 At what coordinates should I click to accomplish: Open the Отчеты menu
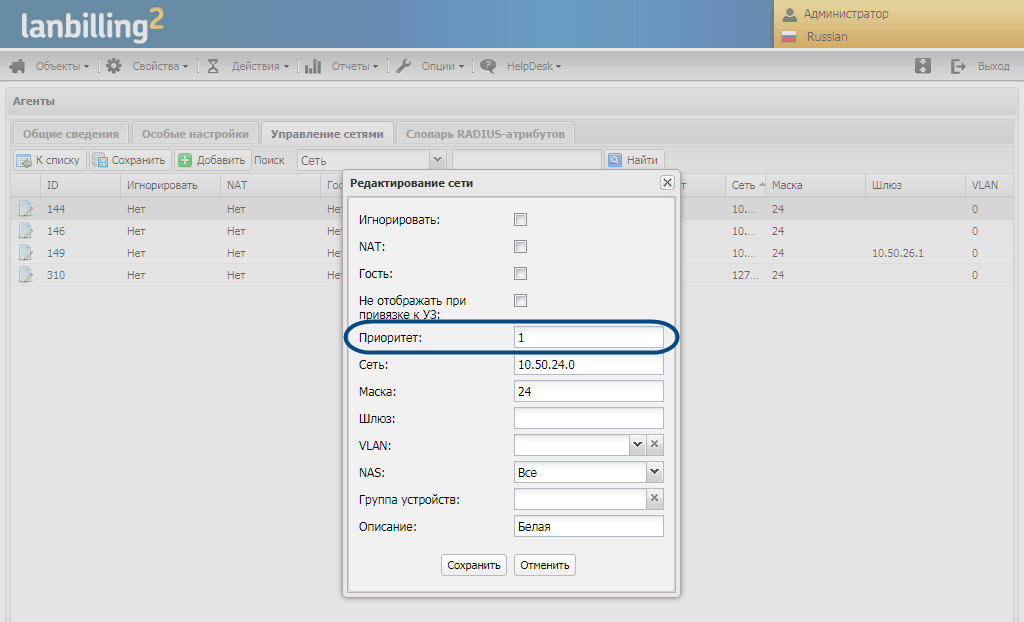coord(355,66)
